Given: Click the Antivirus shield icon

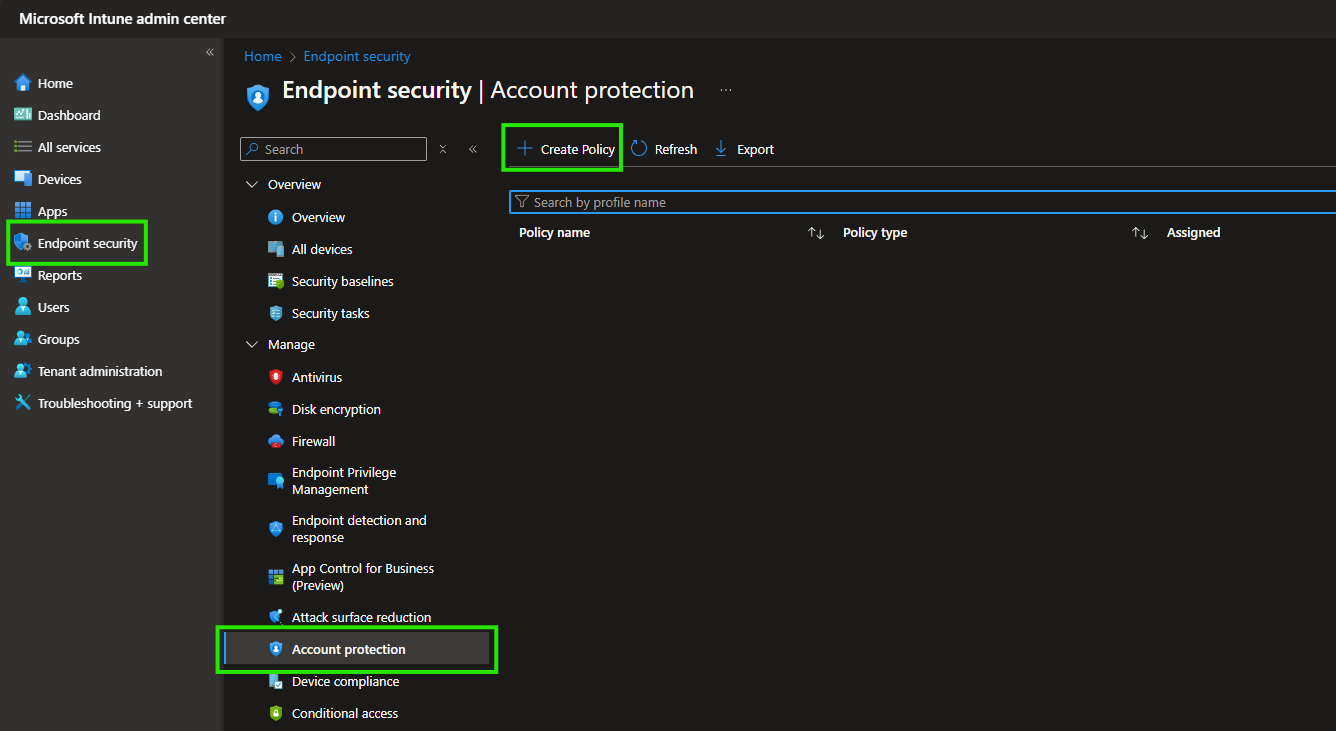Looking at the screenshot, I should (276, 377).
